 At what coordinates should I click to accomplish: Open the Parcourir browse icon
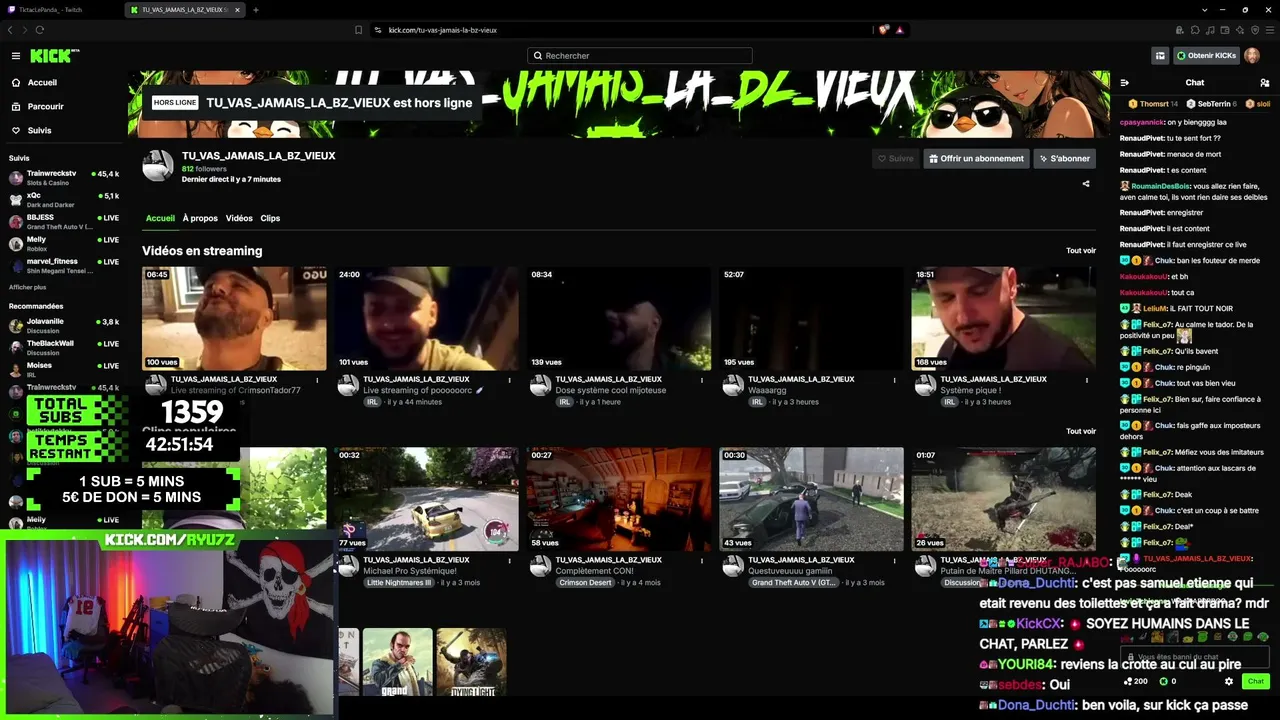coord(16,107)
